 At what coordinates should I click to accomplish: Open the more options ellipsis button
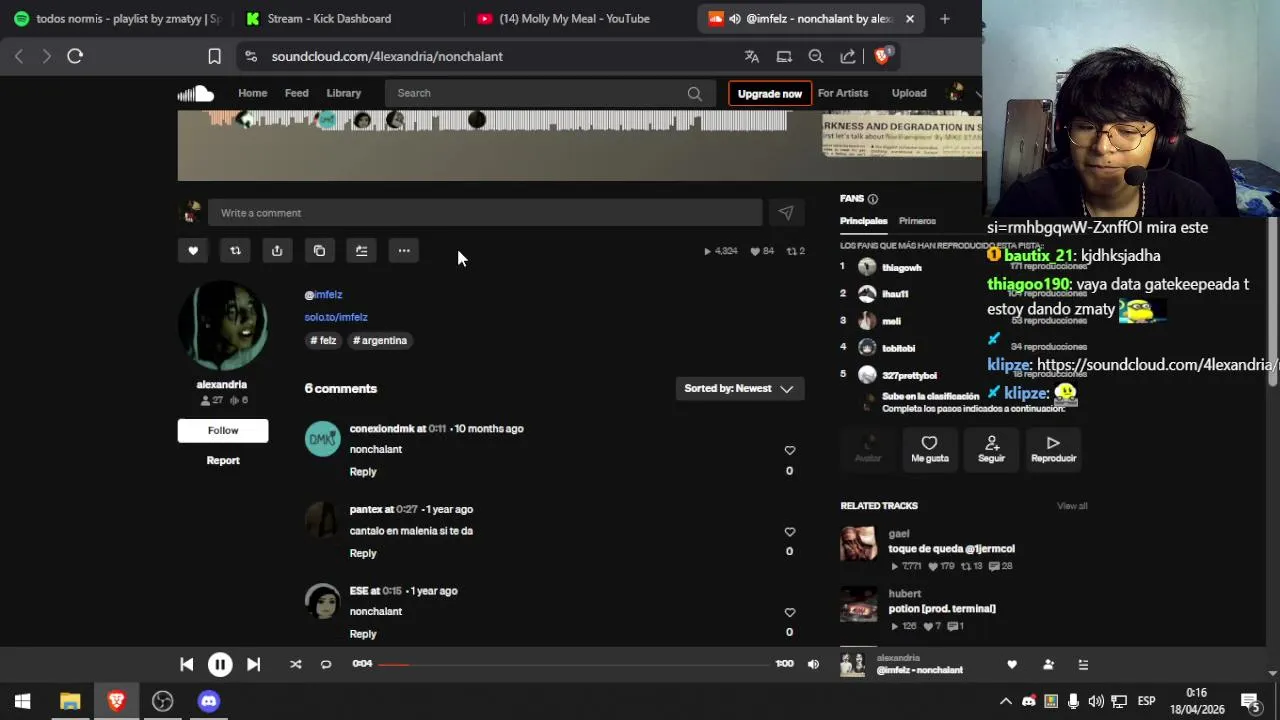coord(404,251)
